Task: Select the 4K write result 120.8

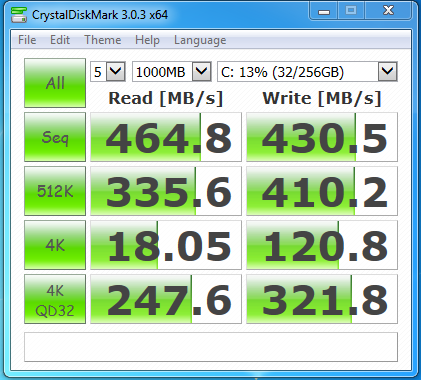Action: [x=322, y=245]
